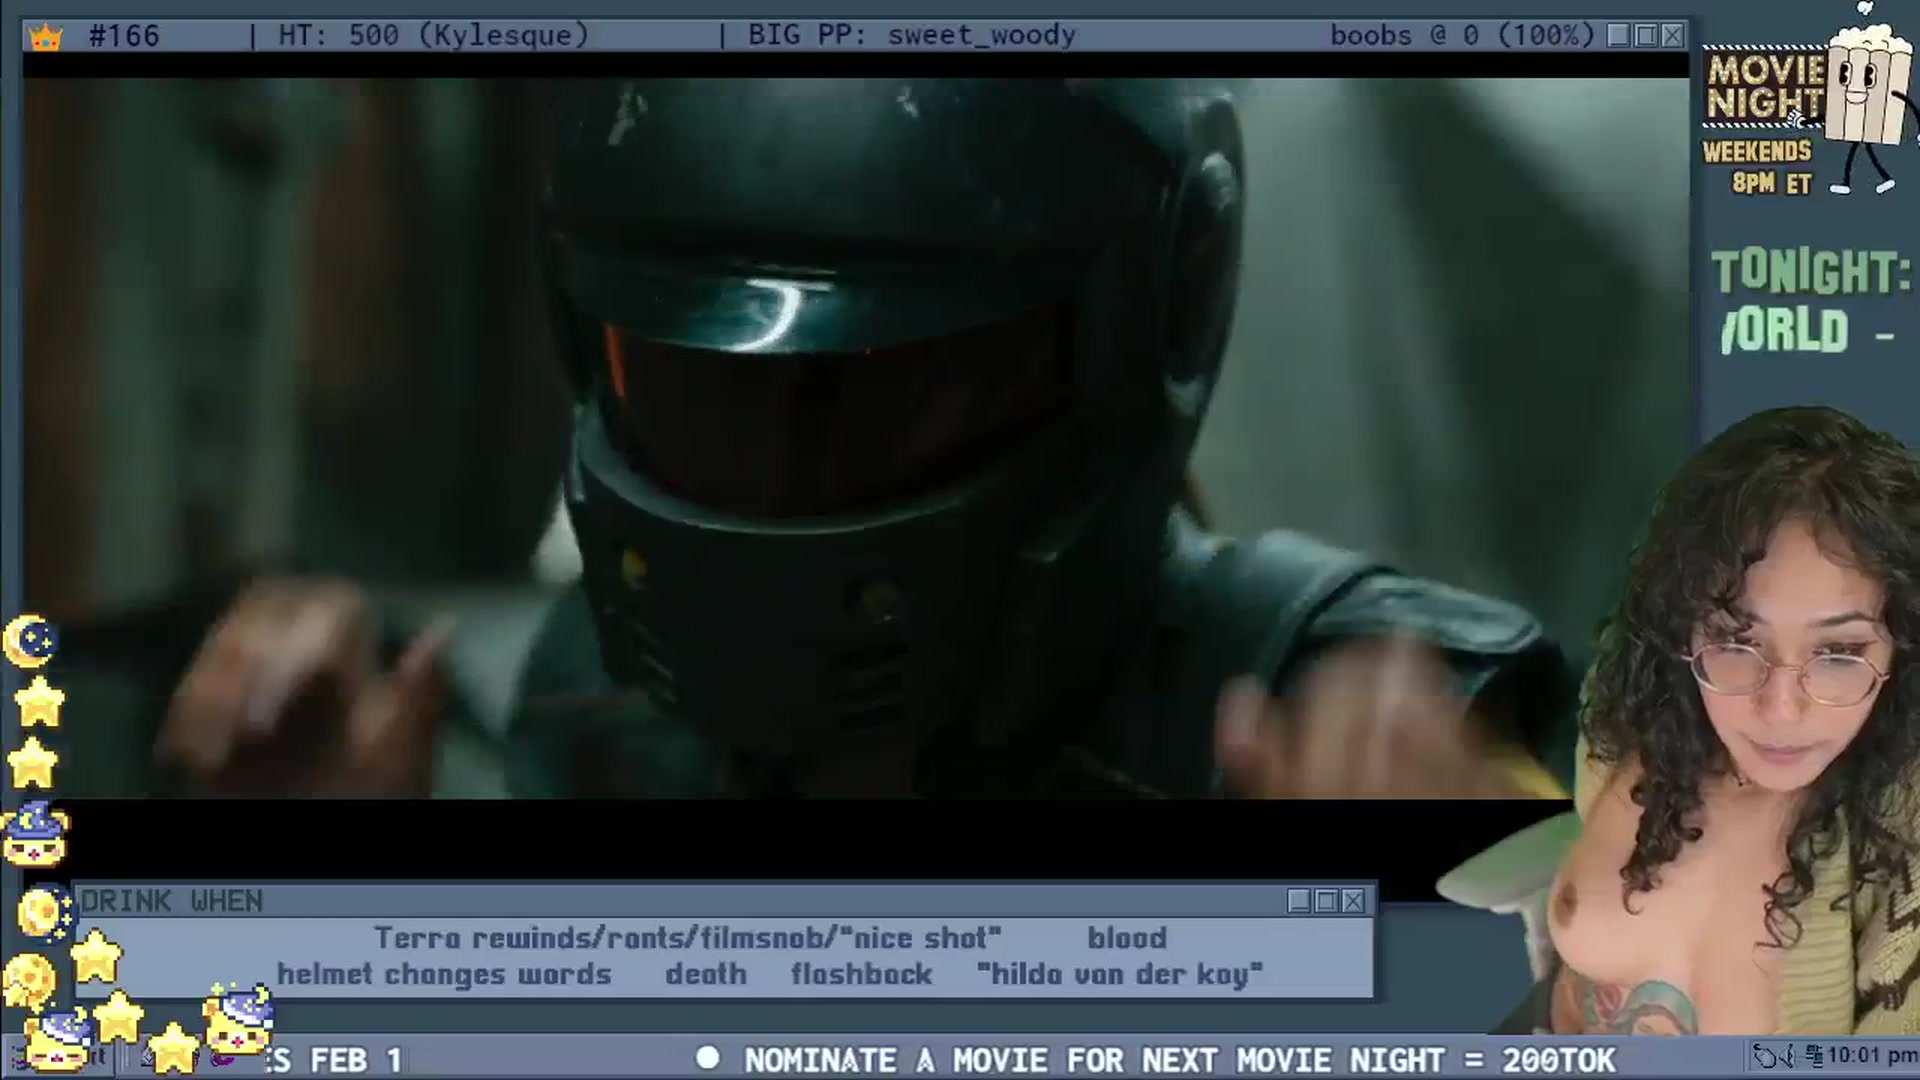Minimize the DRINK WHEN window
This screenshot has width=1920, height=1080.
click(1298, 901)
